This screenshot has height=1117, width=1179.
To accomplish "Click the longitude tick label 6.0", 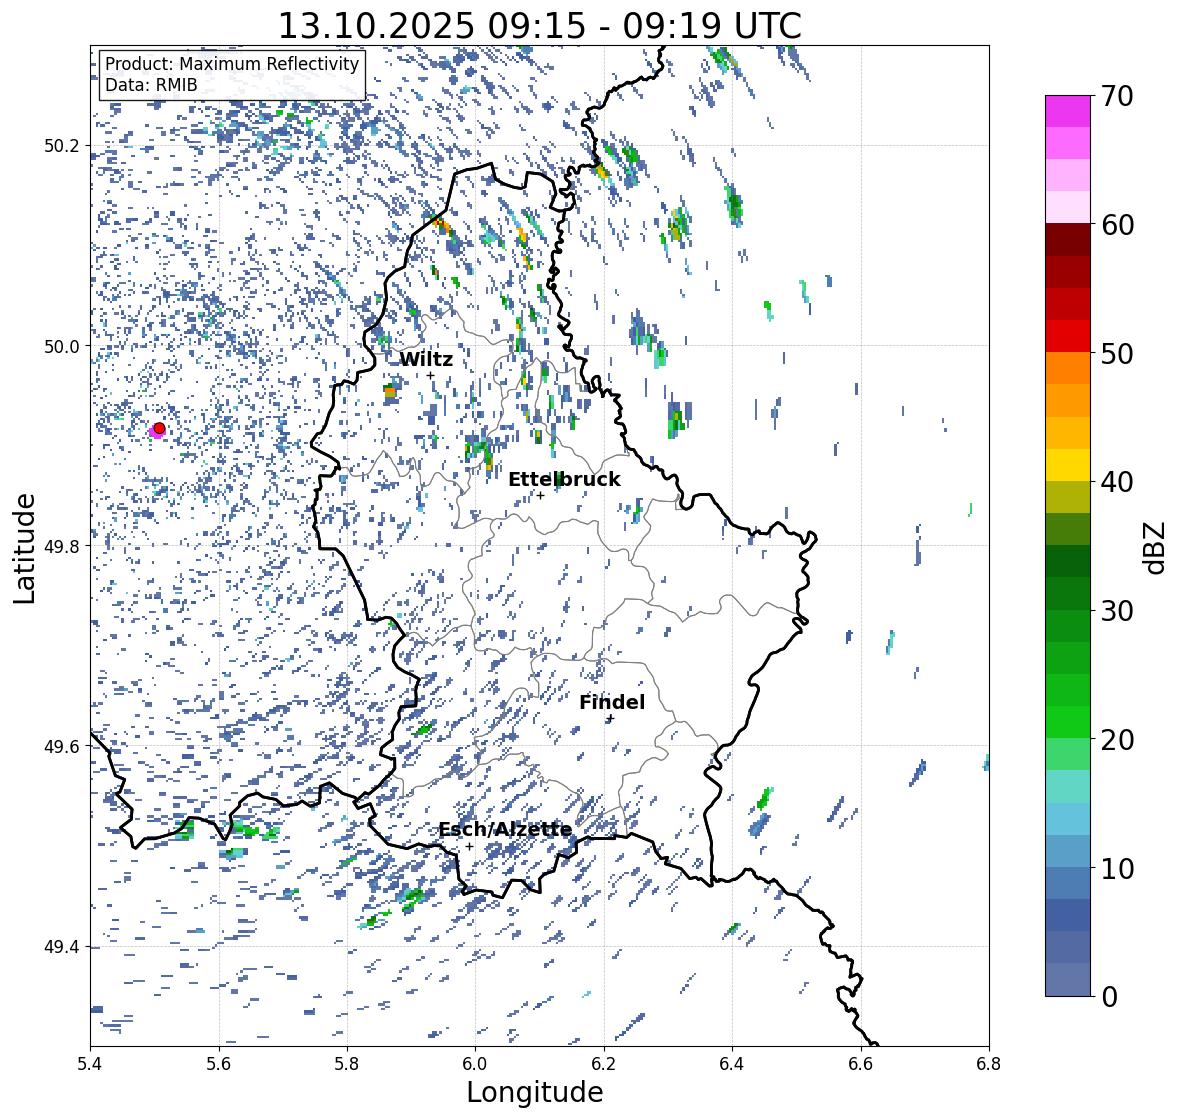I will pos(475,1064).
